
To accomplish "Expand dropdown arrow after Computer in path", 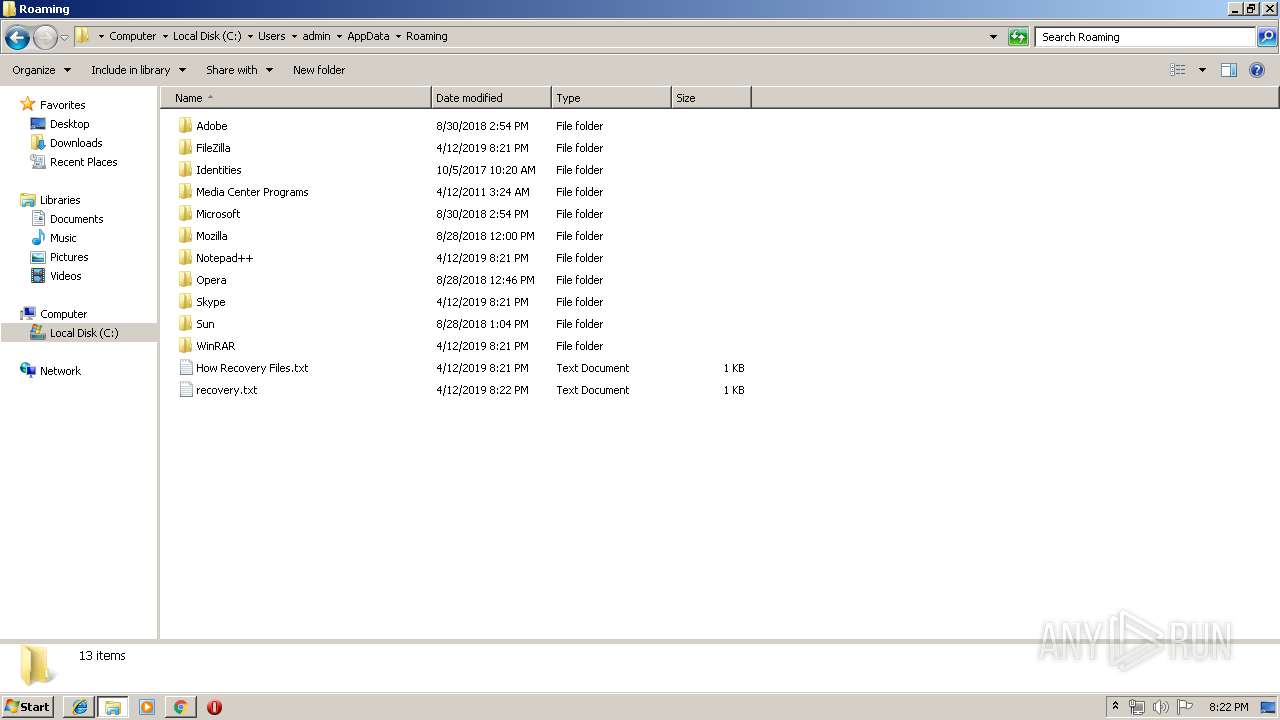I will point(165,37).
